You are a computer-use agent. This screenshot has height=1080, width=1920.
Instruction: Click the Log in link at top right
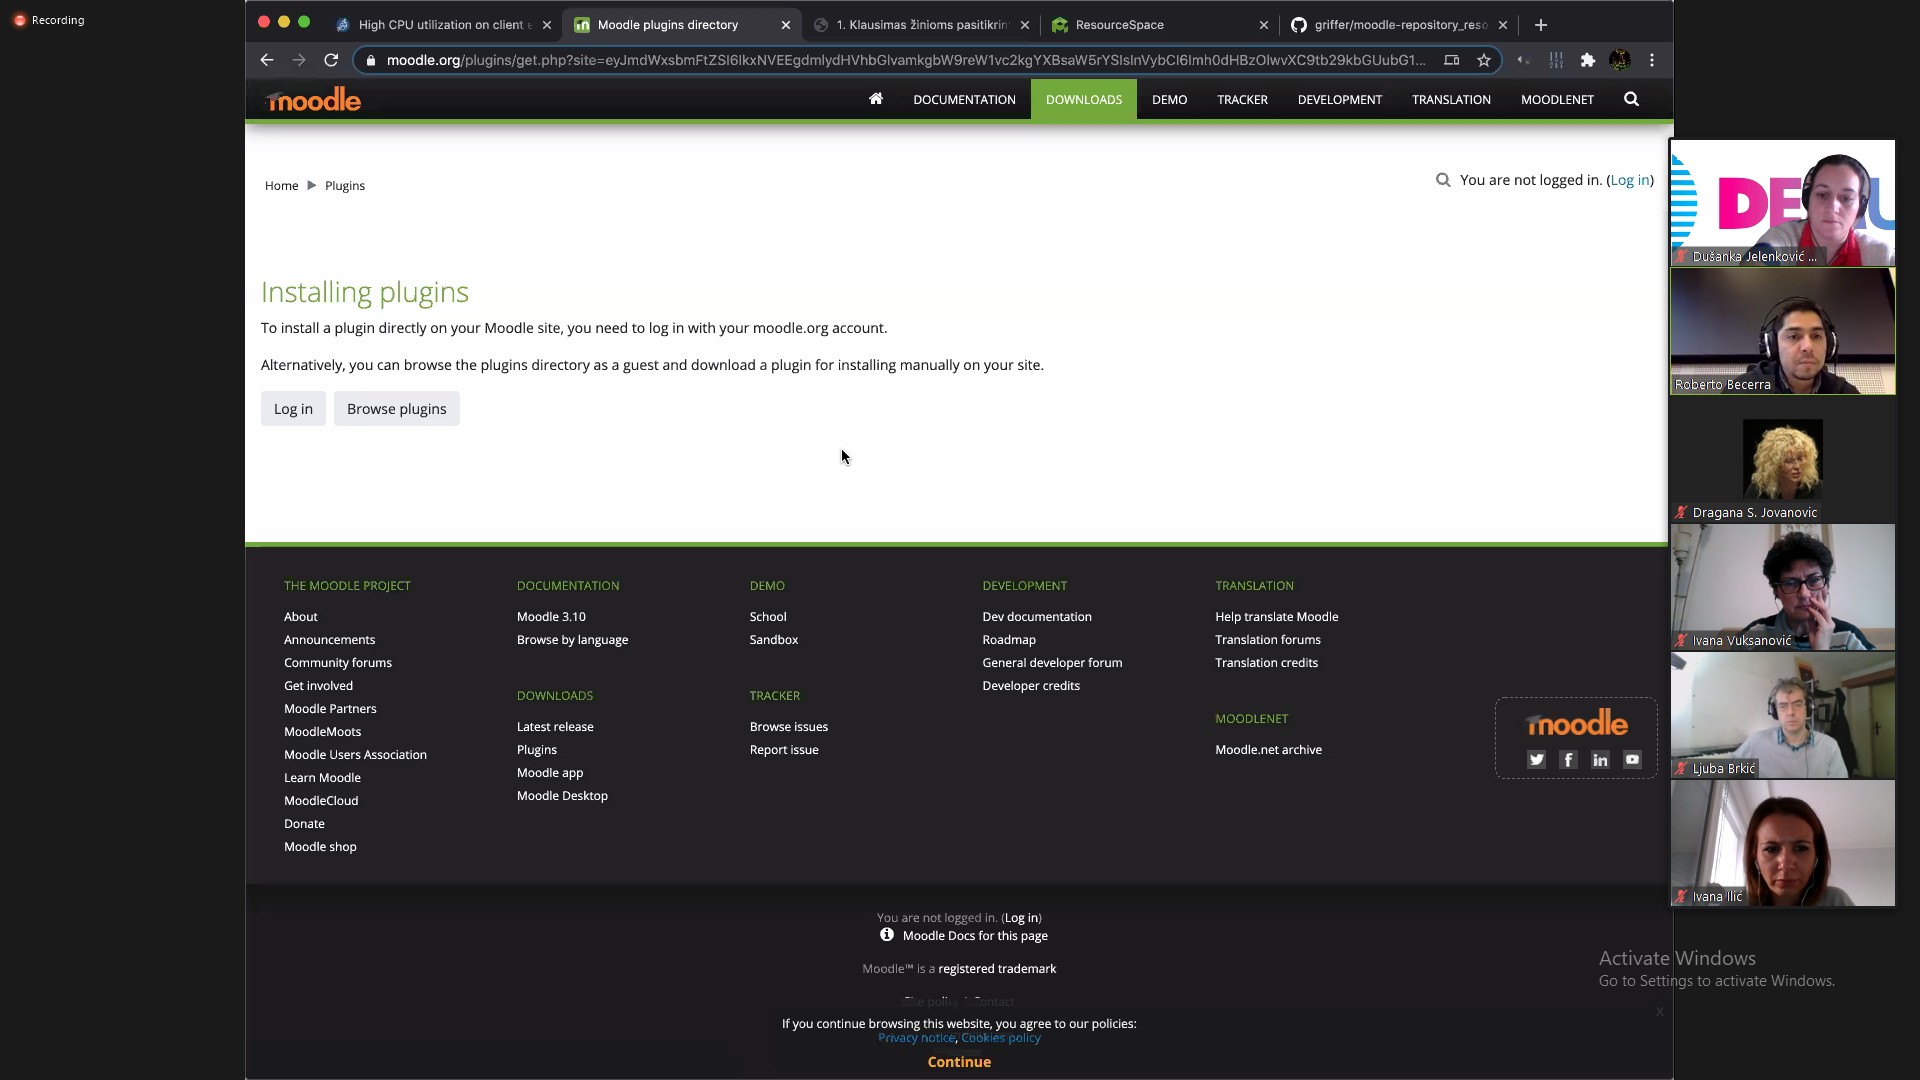click(x=1630, y=180)
